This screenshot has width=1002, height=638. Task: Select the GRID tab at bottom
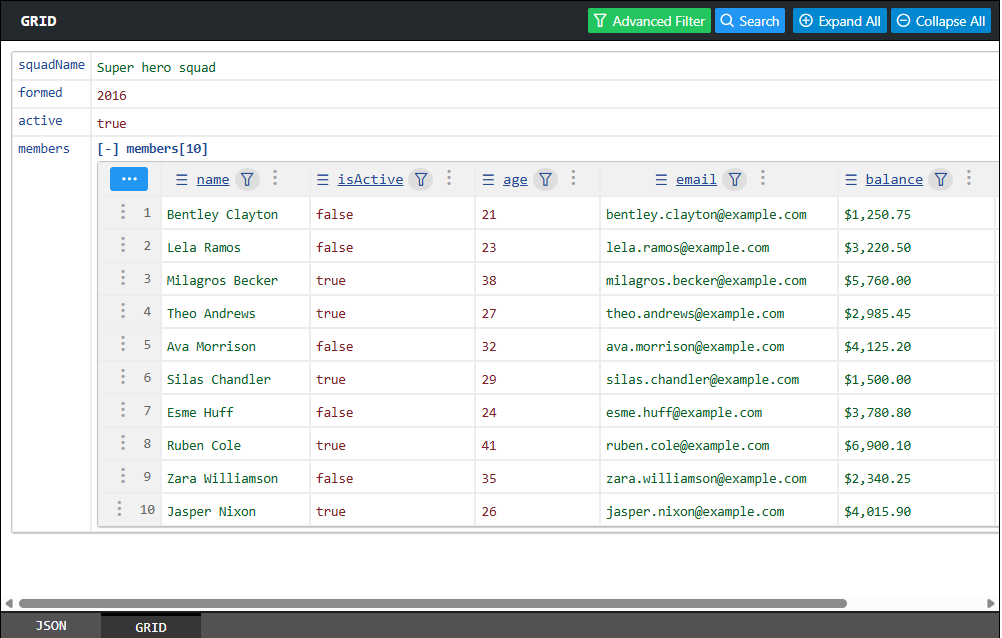151,627
